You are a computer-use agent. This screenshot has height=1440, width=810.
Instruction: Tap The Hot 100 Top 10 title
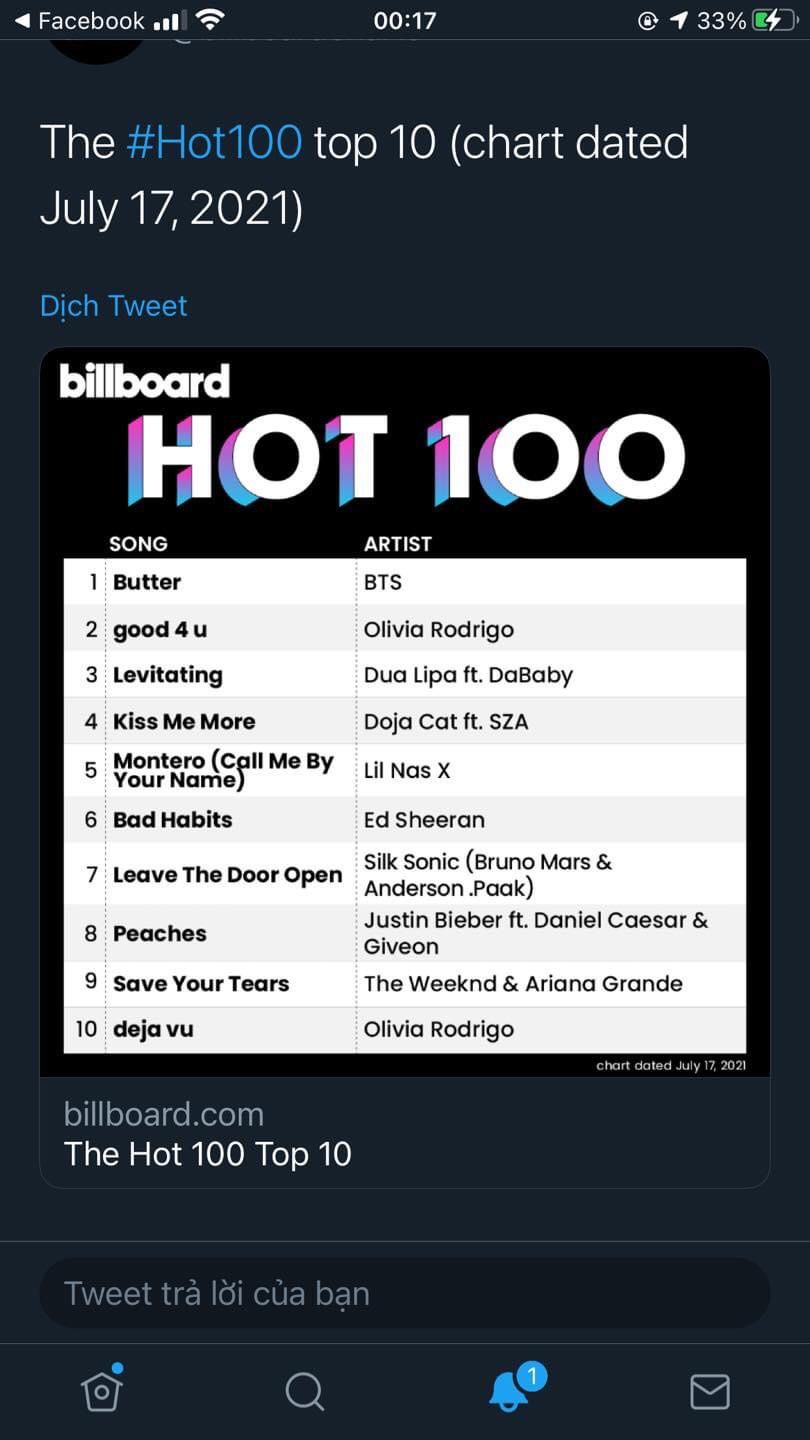pyautogui.click(x=208, y=1154)
